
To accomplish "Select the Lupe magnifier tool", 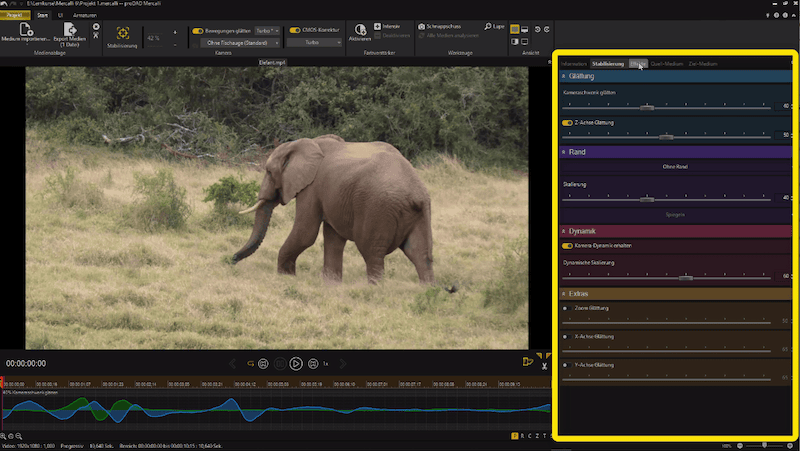I will tap(494, 26).
